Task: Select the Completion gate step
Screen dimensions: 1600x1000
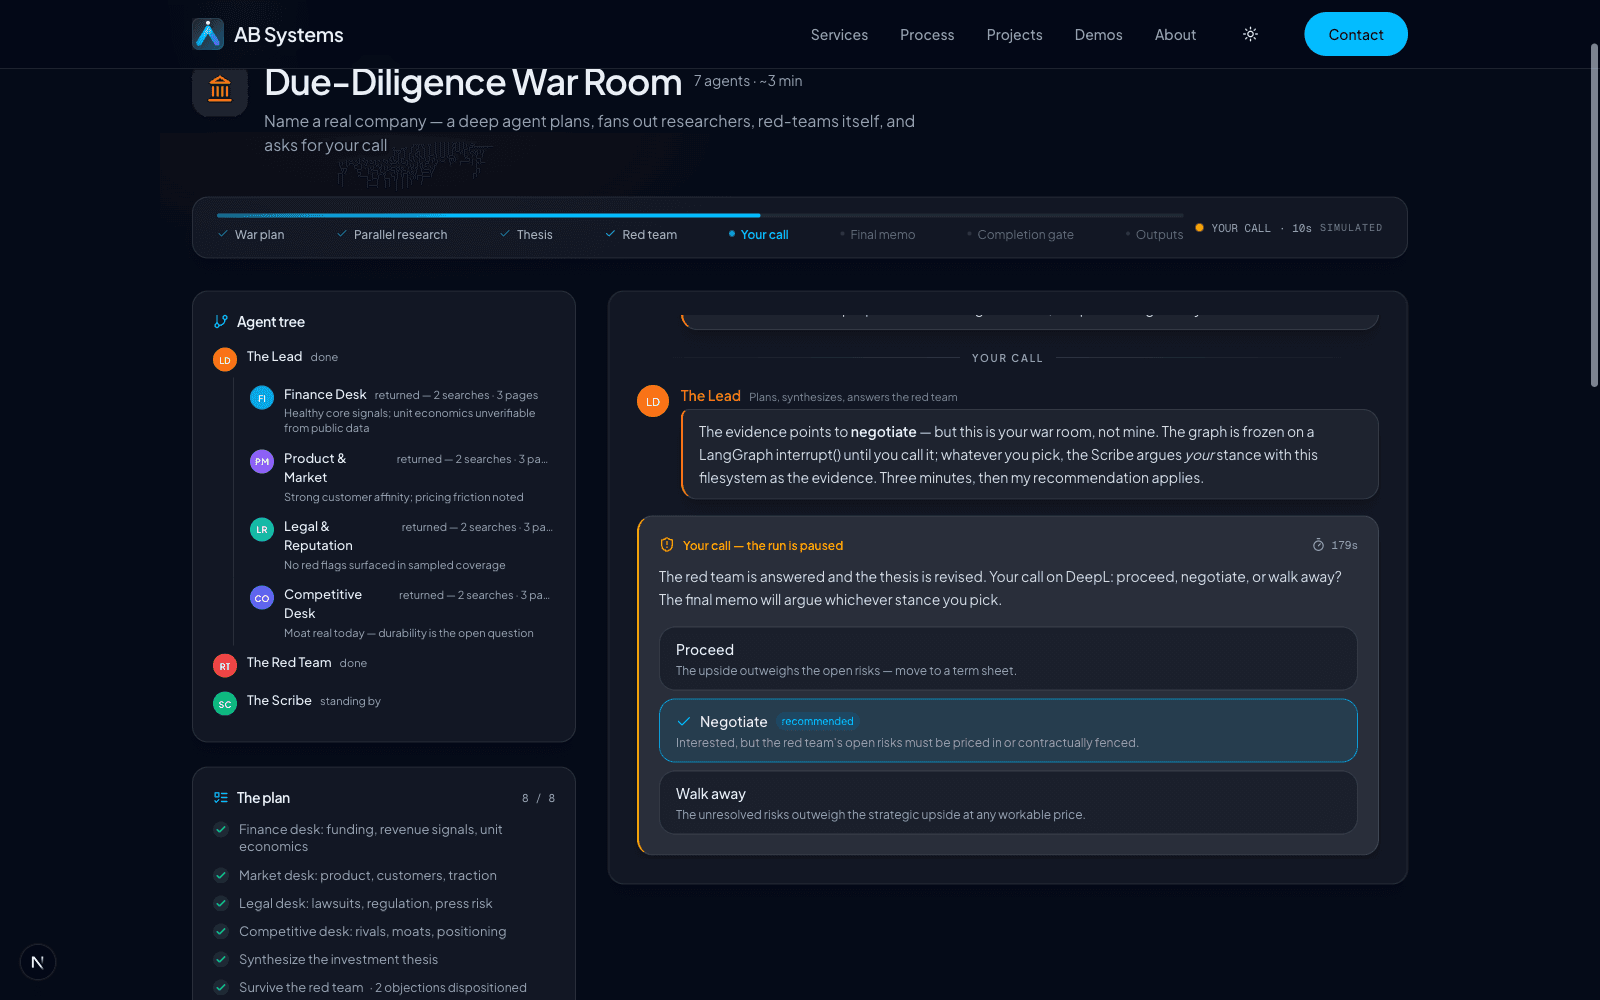Action: tap(1021, 235)
